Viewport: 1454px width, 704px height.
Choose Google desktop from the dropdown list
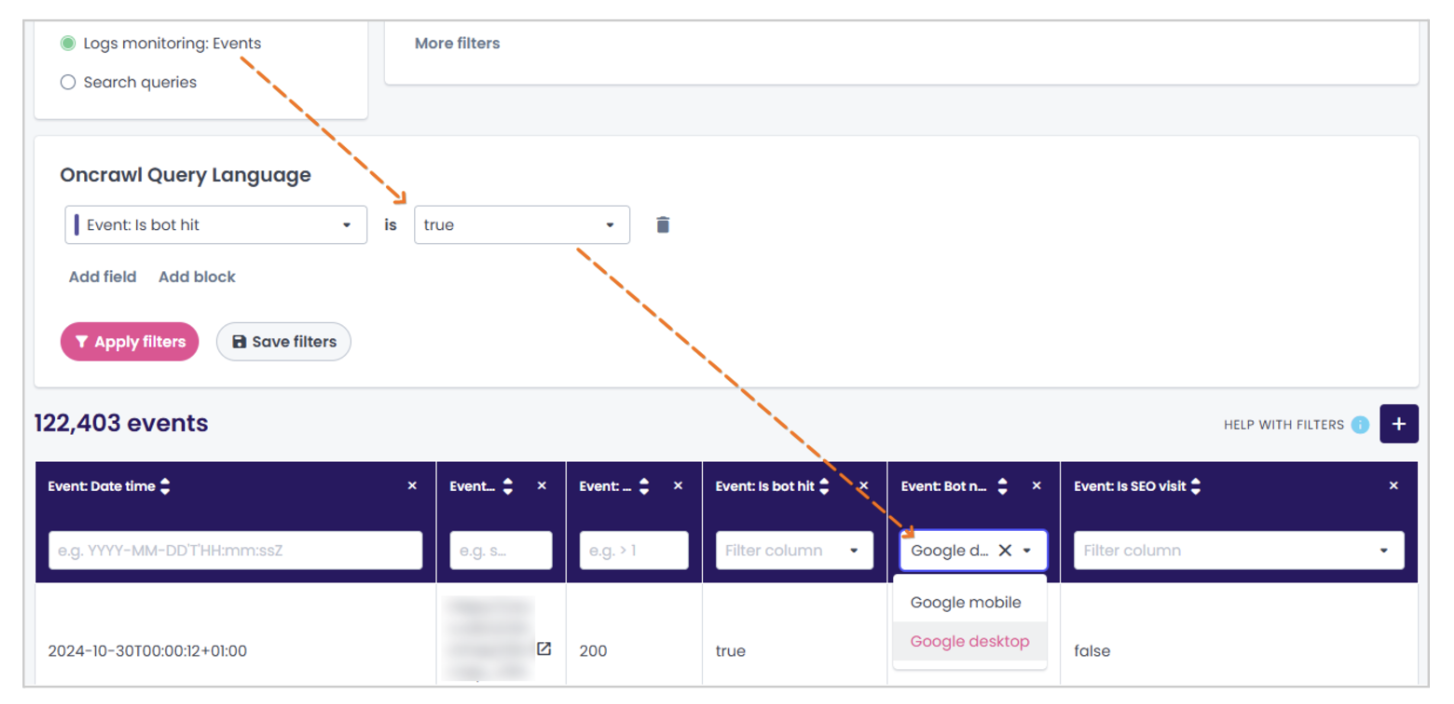click(x=970, y=642)
